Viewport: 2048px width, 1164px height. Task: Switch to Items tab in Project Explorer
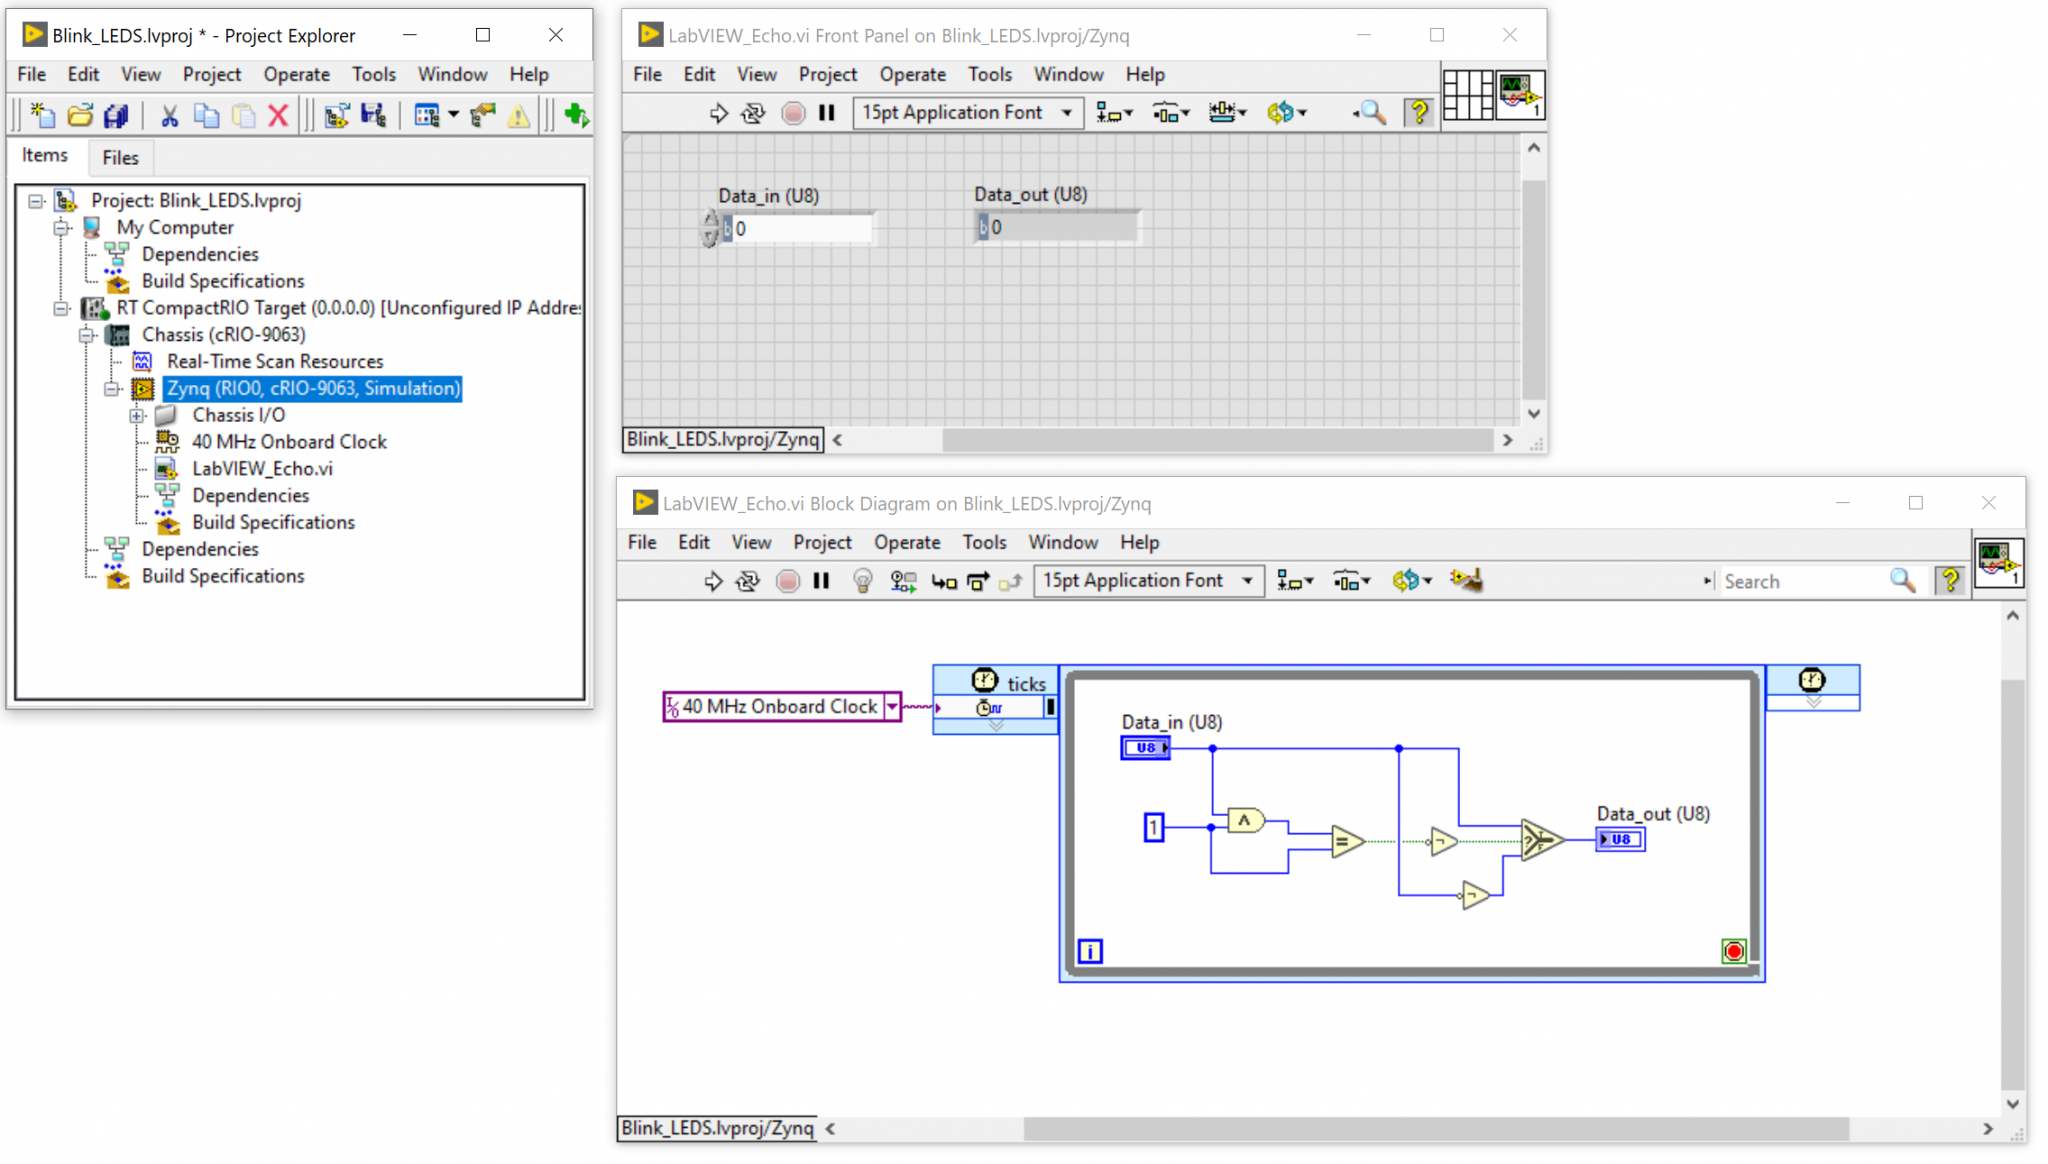45,155
